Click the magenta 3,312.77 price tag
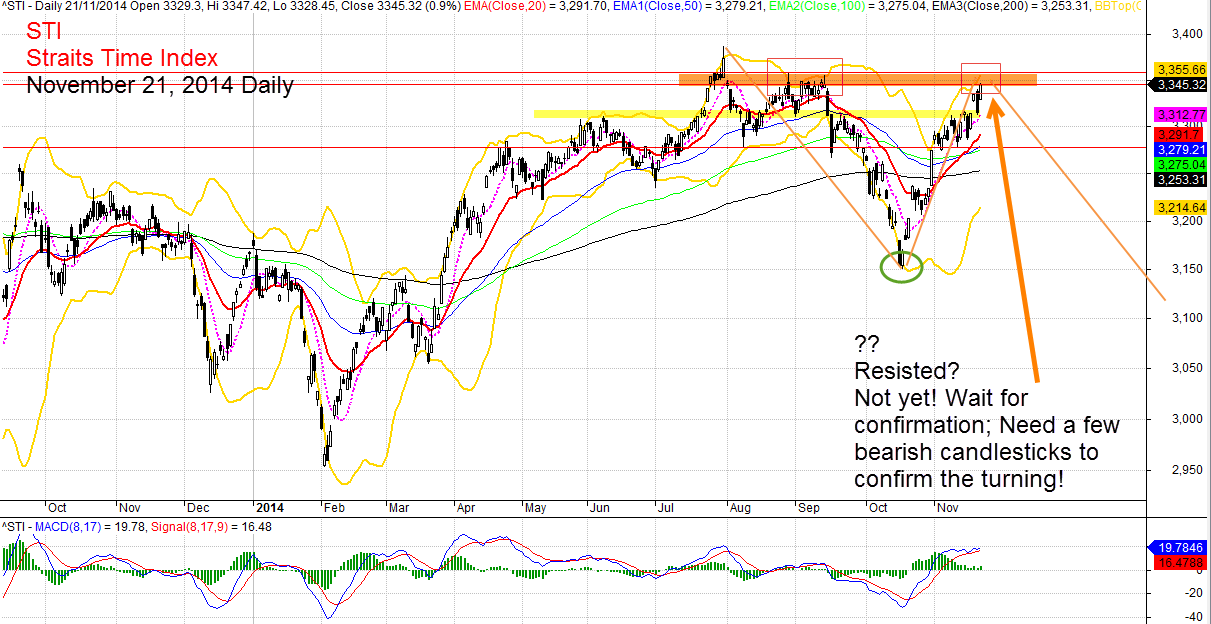This screenshot has height=624, width=1211. point(1180,116)
